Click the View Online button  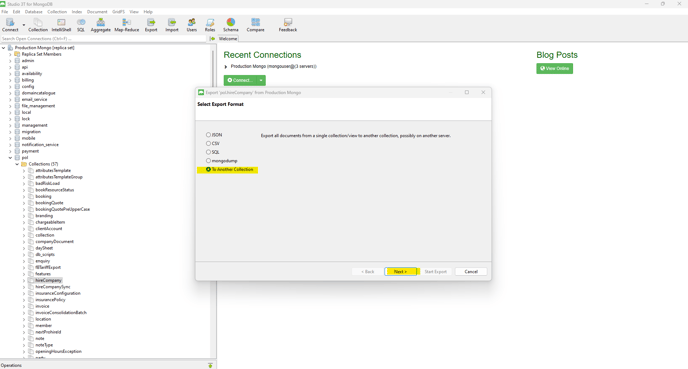coord(554,68)
